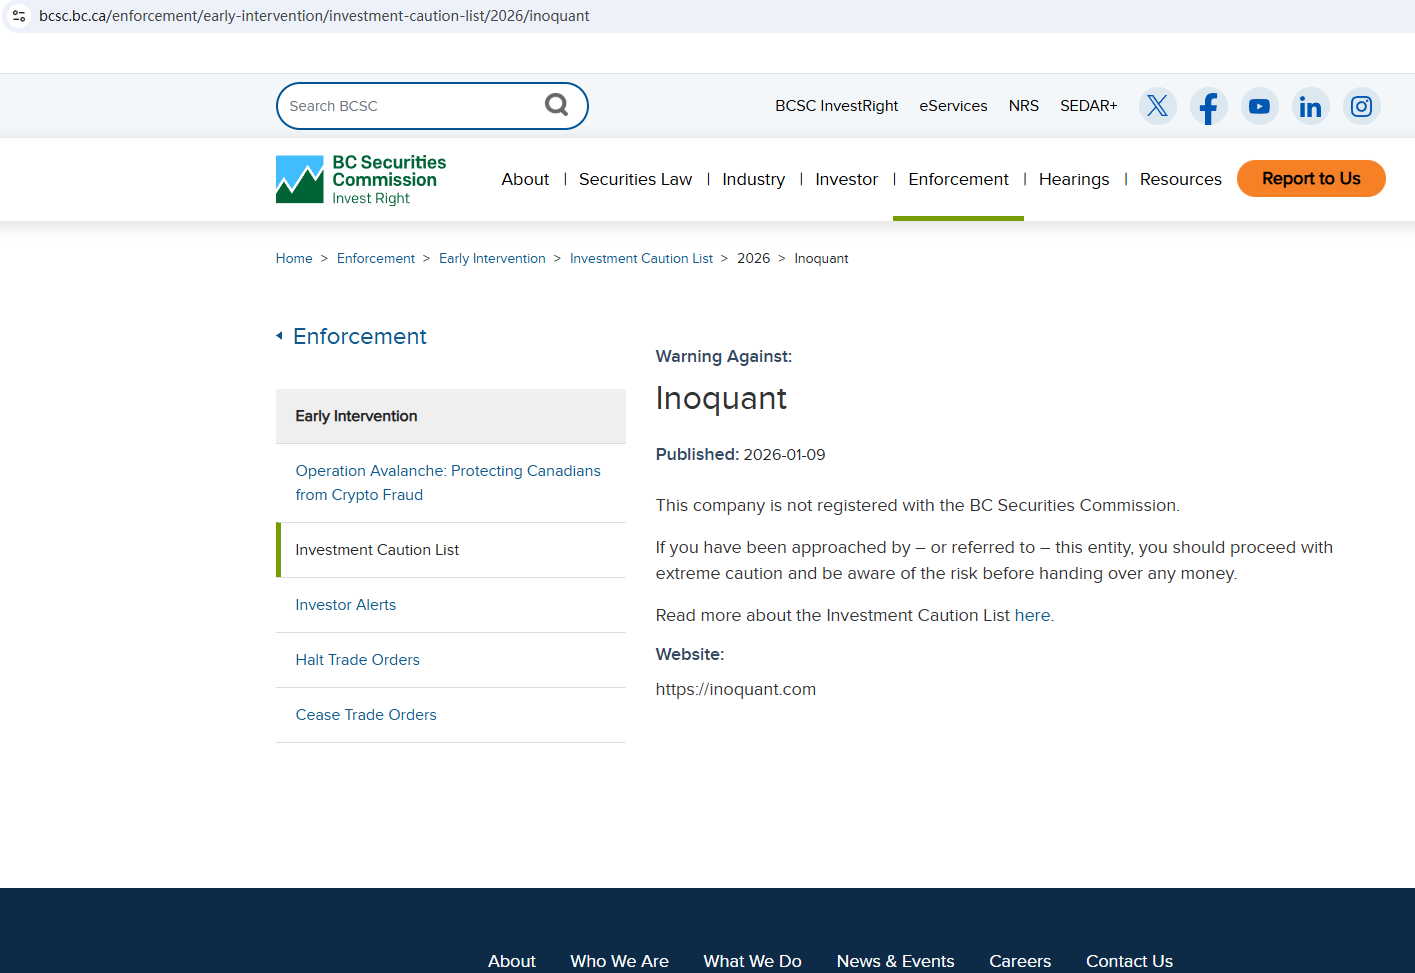
Task: Open the Securities Law menu
Action: (635, 180)
